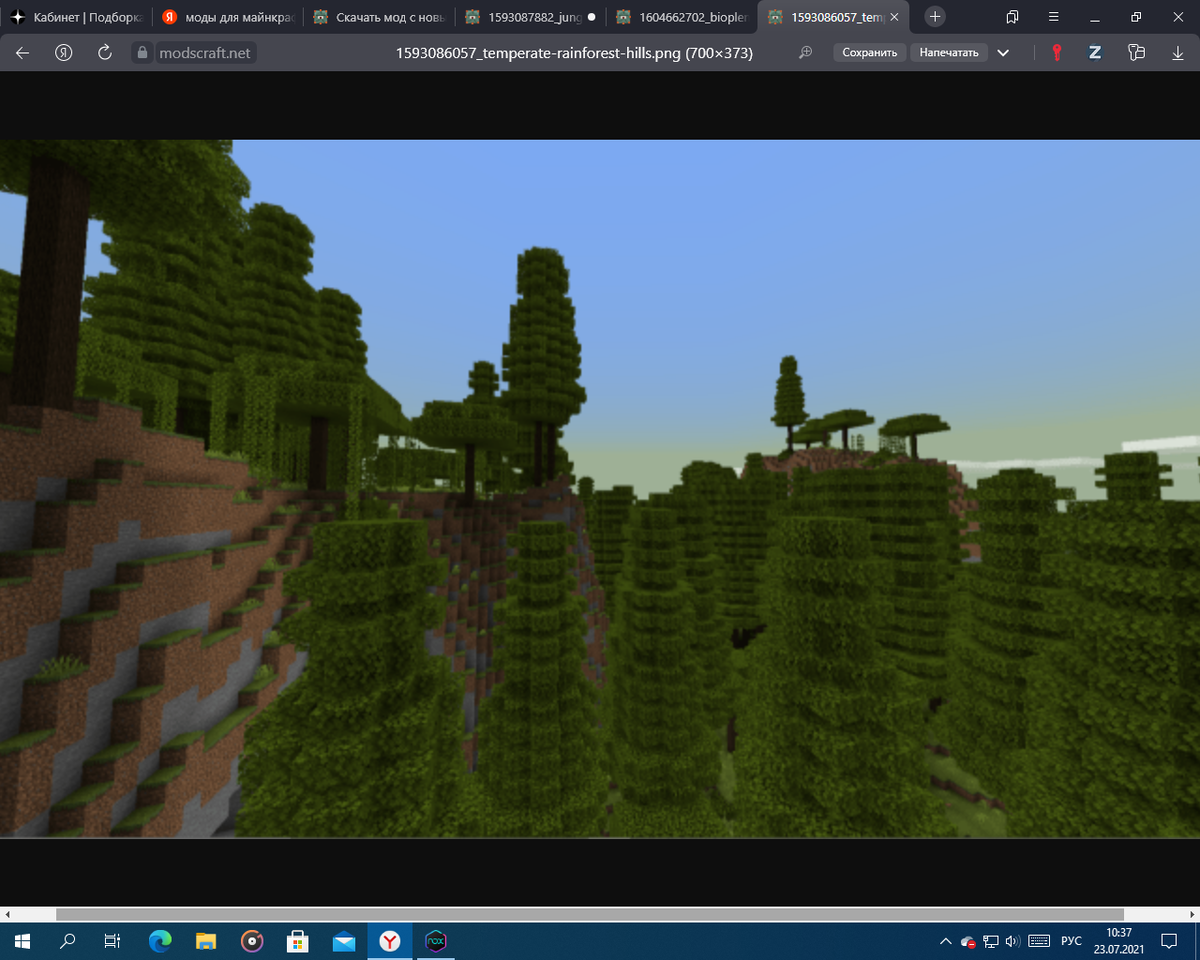Open Yandex home via the Я icon
This screenshot has height=960, width=1200.
point(64,53)
